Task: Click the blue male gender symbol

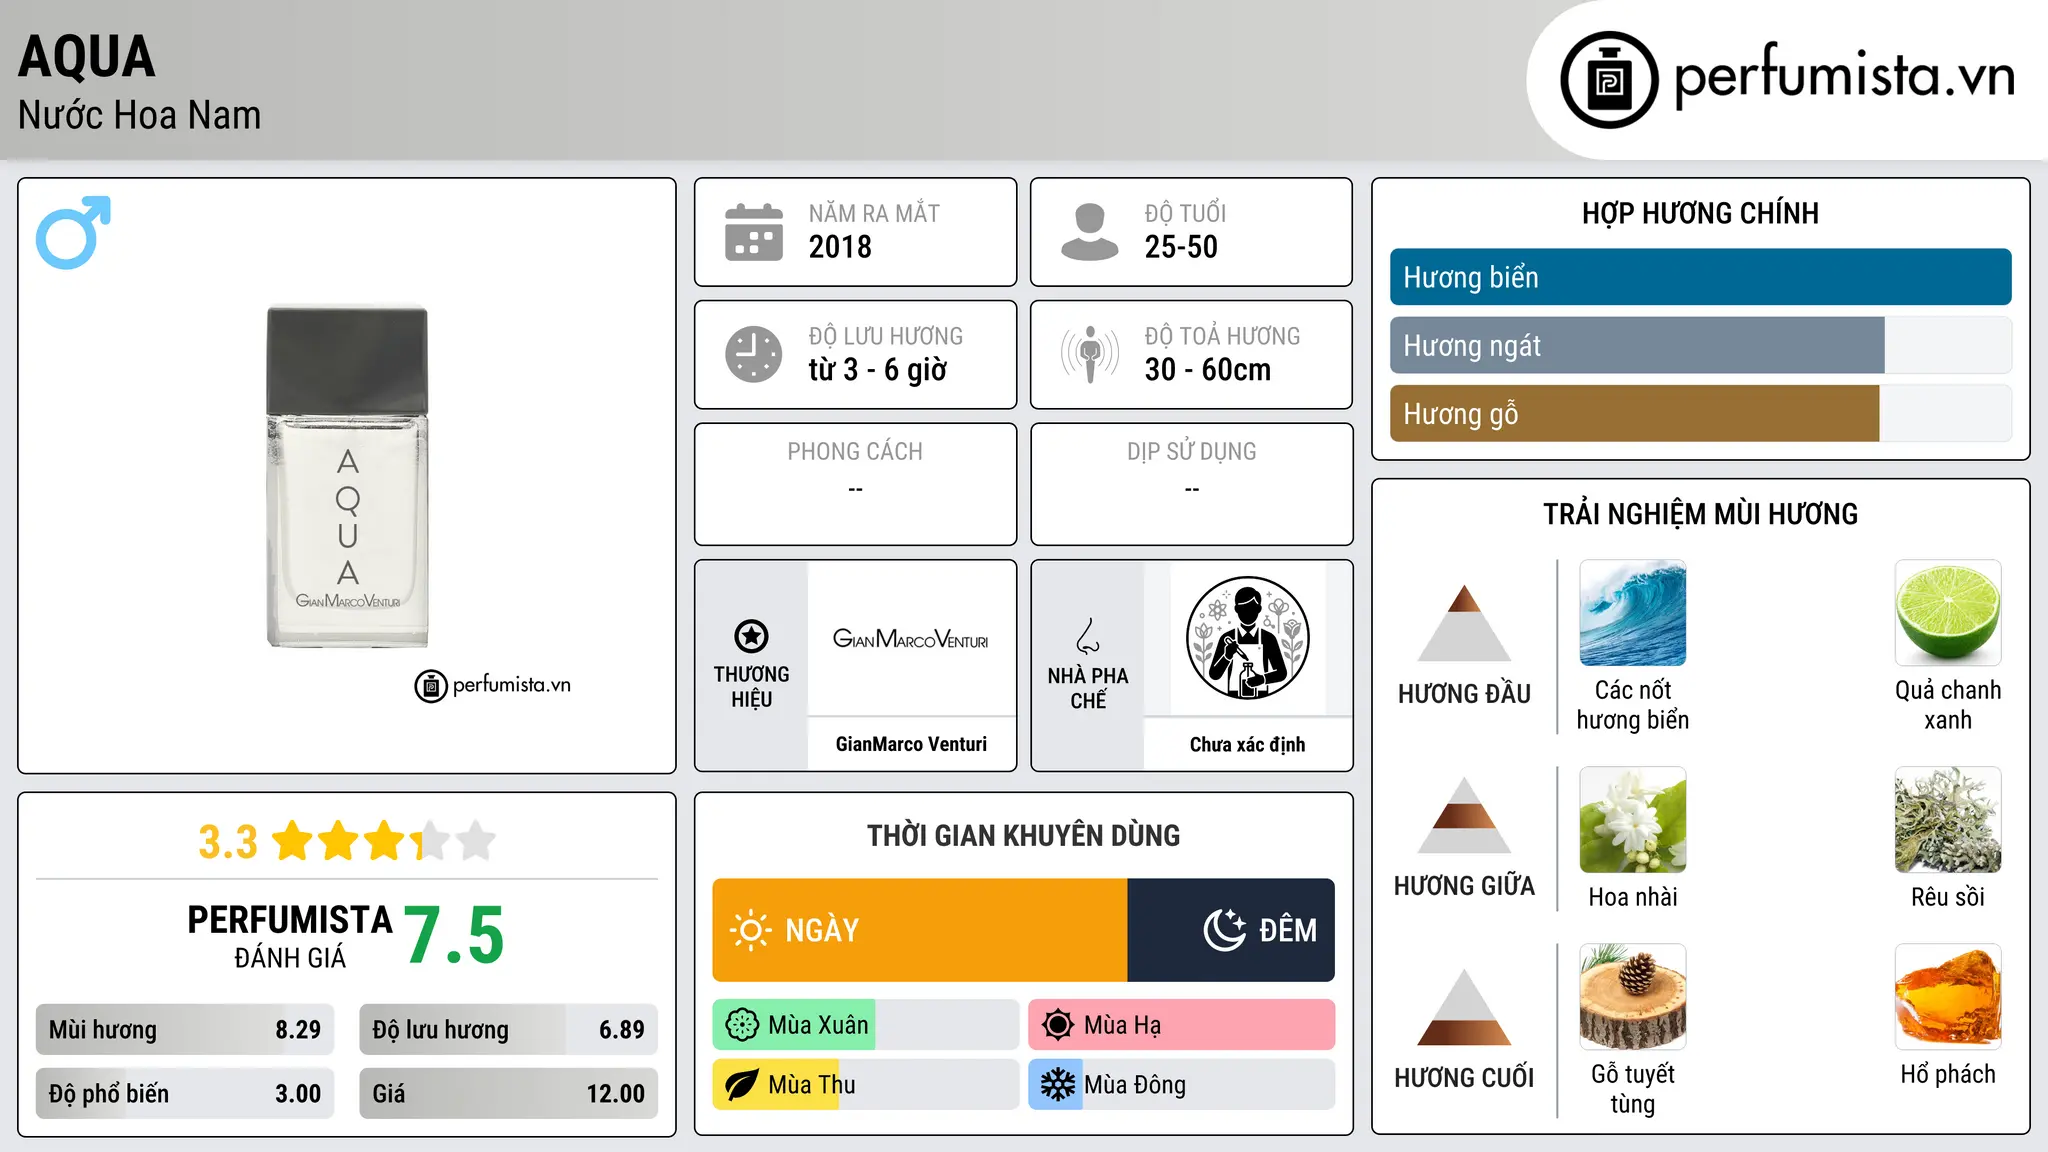Action: (x=73, y=232)
